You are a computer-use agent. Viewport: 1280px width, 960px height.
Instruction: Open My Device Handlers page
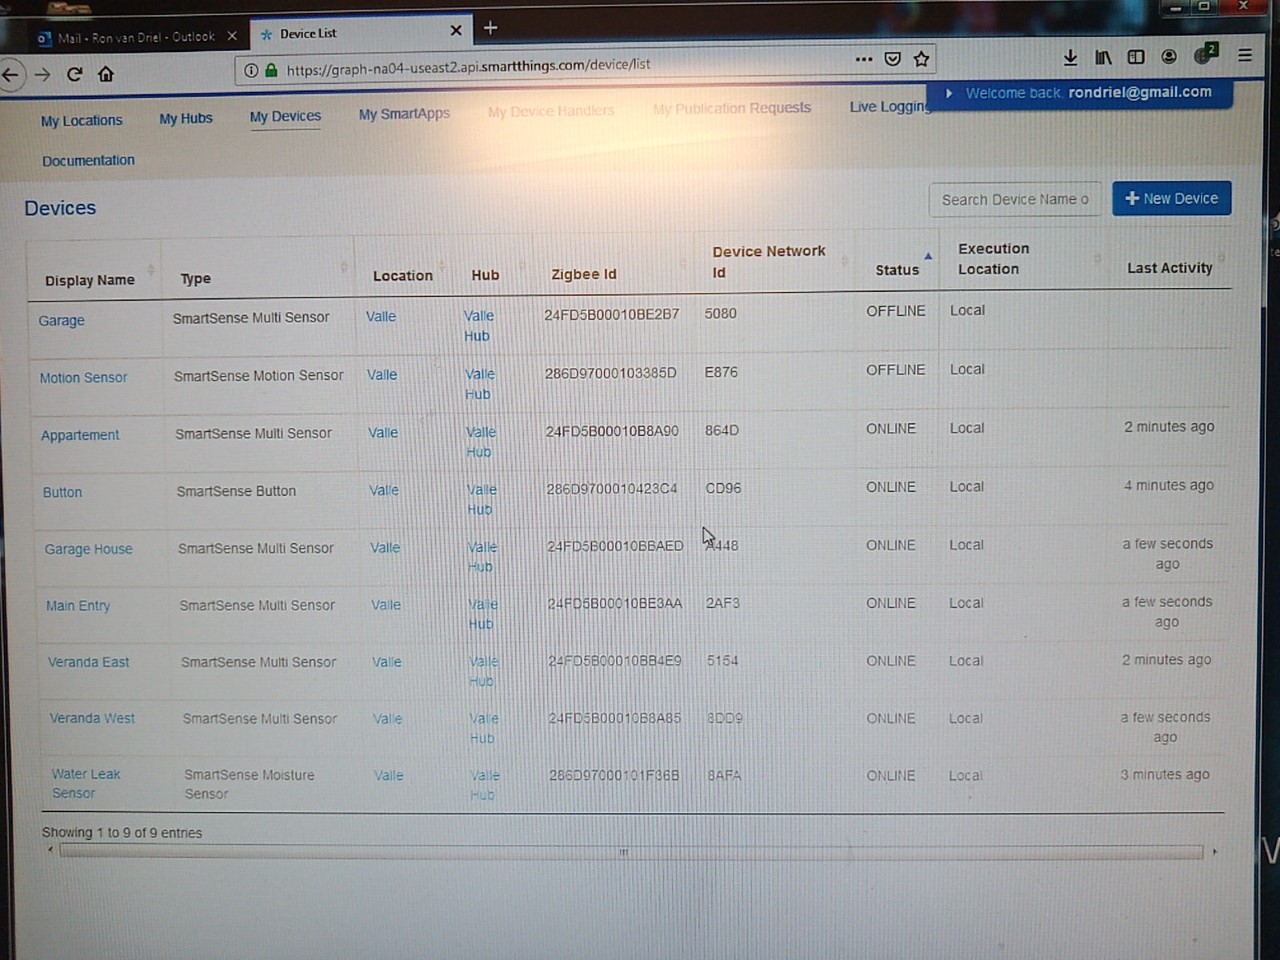coord(551,111)
